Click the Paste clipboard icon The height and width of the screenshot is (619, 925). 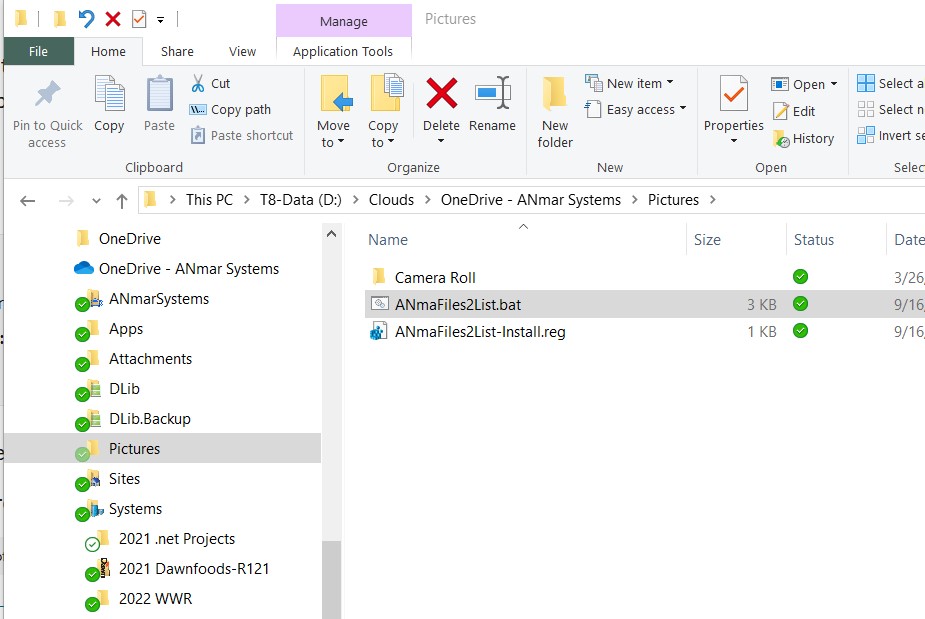pos(159,95)
